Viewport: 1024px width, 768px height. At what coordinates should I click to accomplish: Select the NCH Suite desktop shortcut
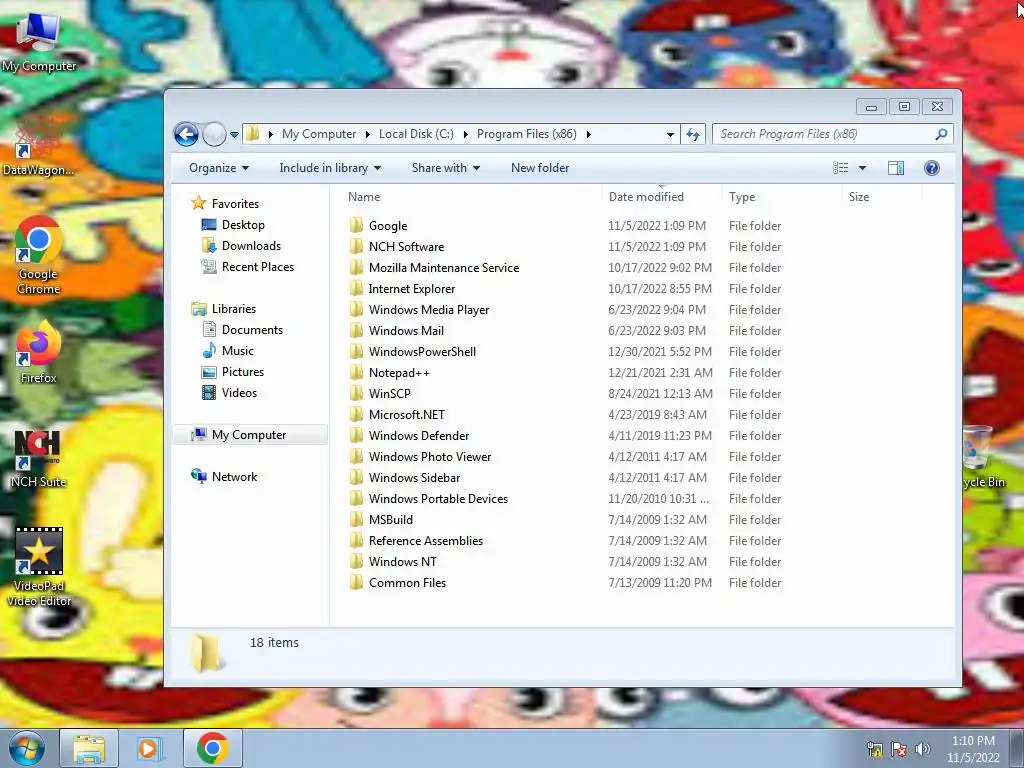(x=39, y=458)
